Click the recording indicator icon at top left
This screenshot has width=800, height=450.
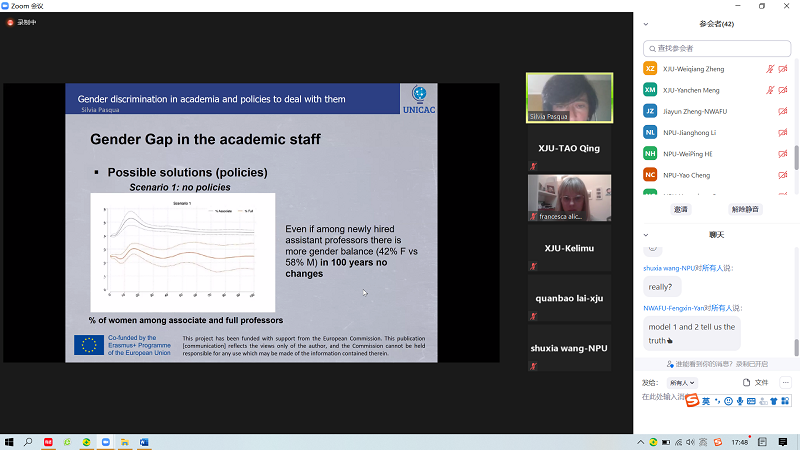11,22
